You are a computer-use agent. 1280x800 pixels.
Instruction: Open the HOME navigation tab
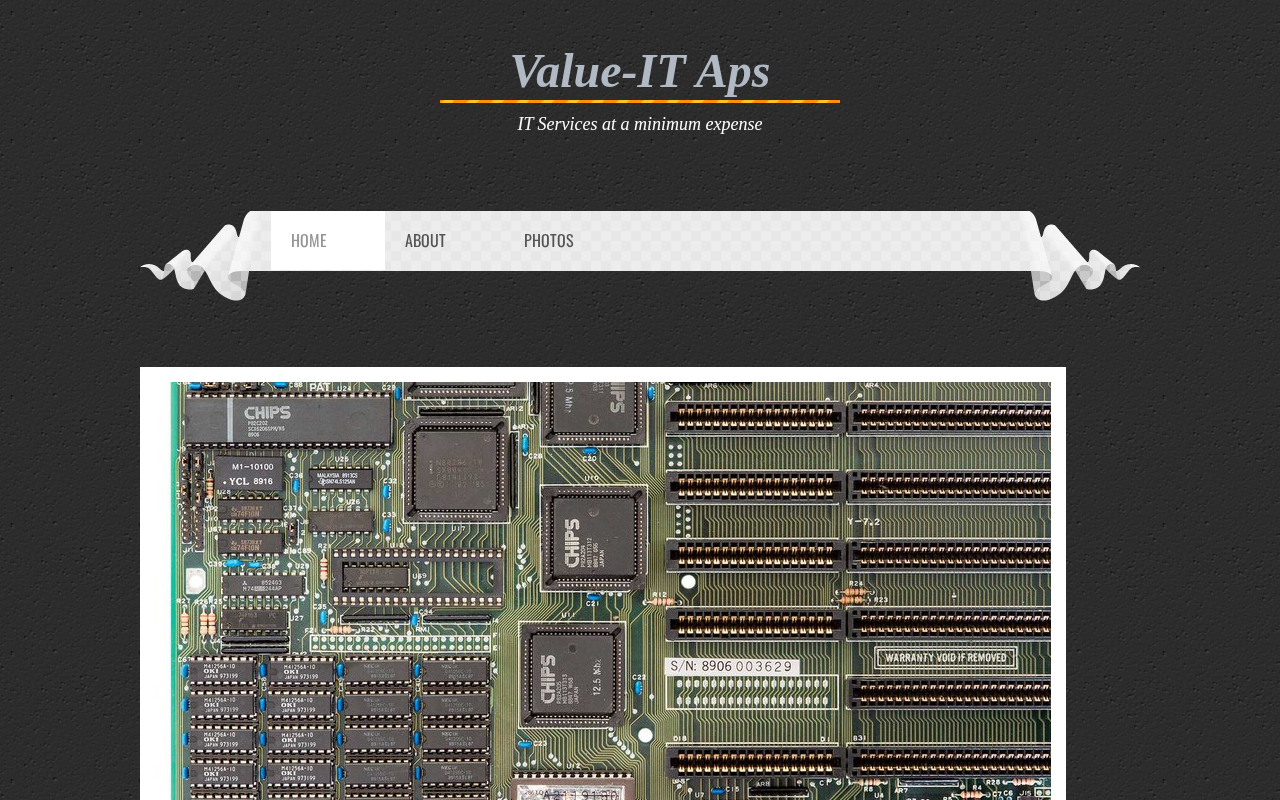(x=309, y=241)
